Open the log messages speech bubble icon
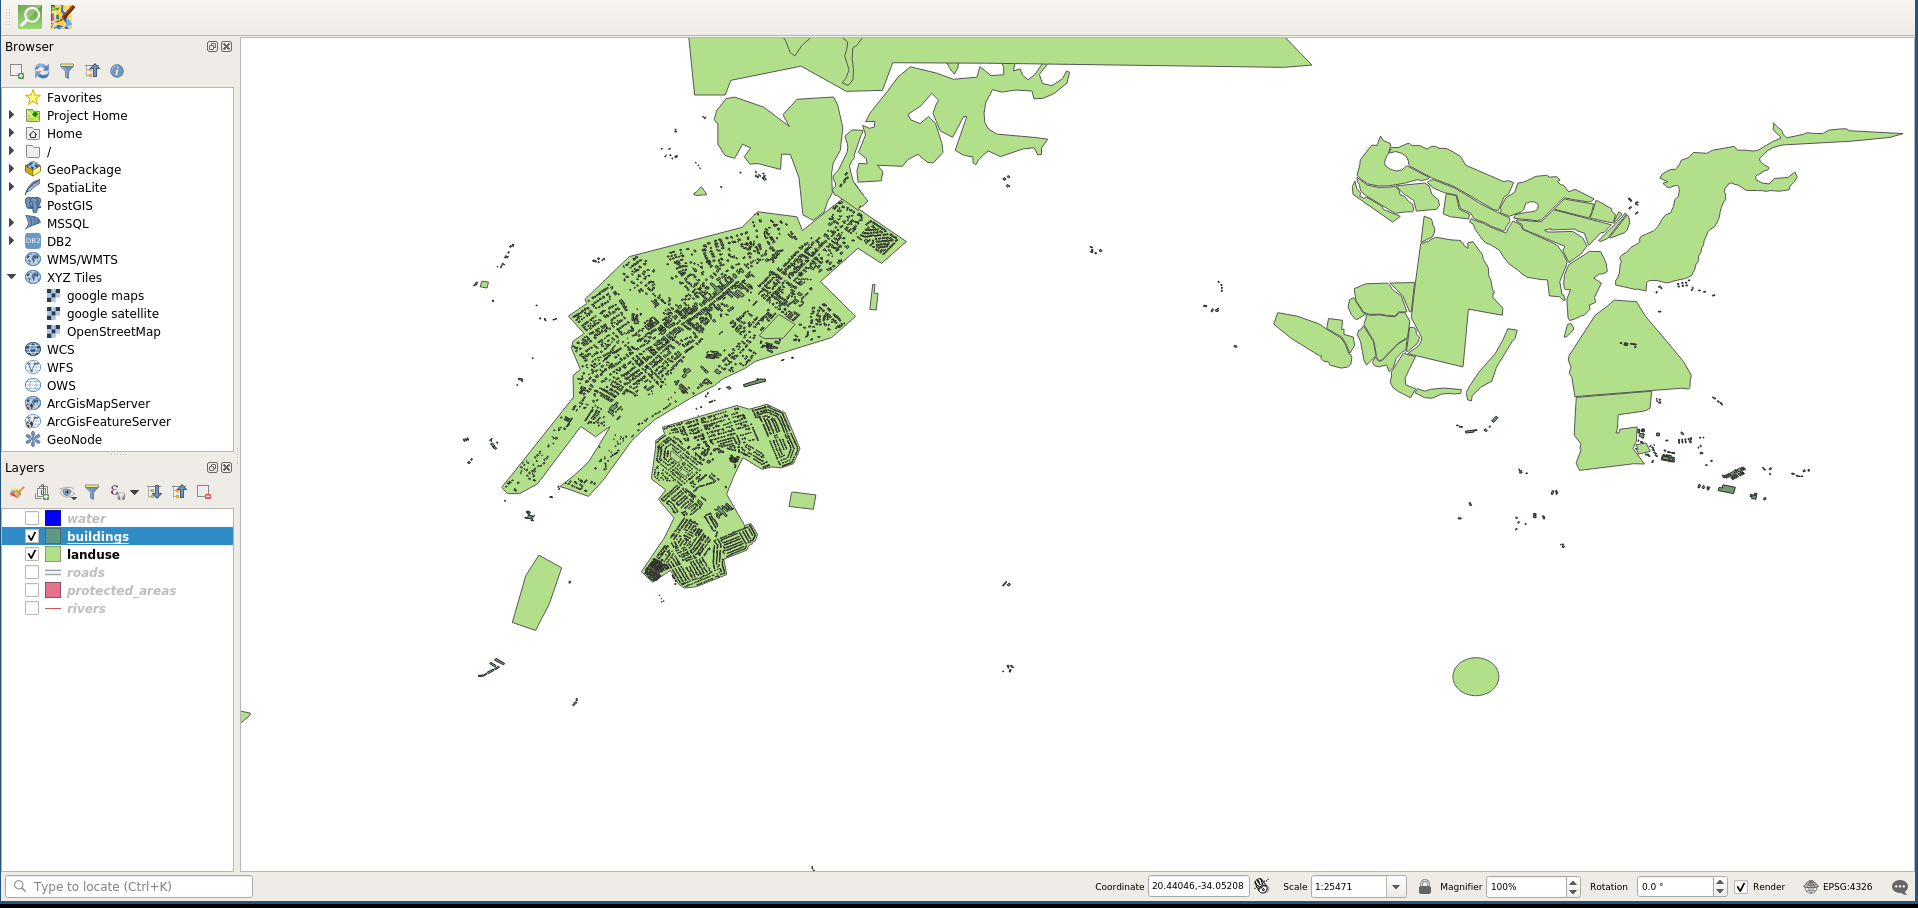This screenshot has width=1918, height=908. click(1899, 887)
